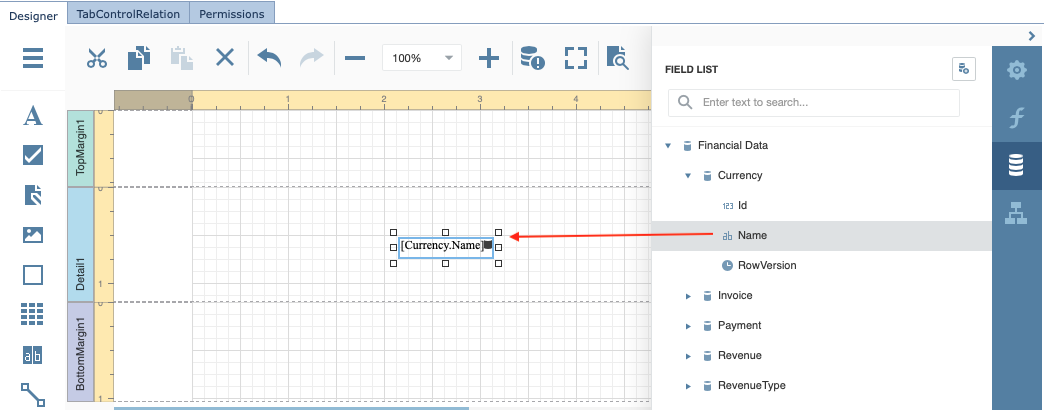Image resolution: width=1044 pixels, height=410 pixels.
Task: Click the Copy icon in toolbar
Action: pos(139,58)
